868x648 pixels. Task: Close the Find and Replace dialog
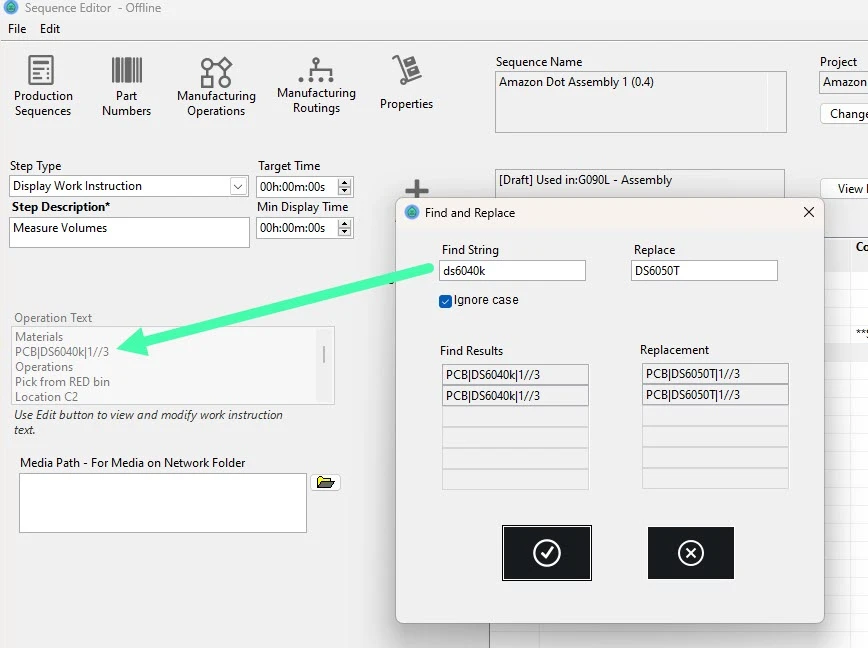point(808,212)
